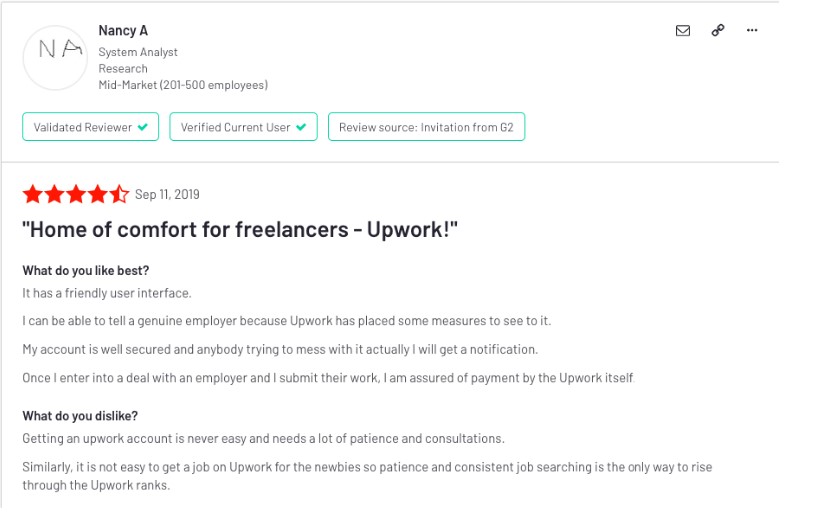The width and height of the screenshot is (816, 527).
Task: Click the Sep 11, 2019 review date
Action: (167, 195)
